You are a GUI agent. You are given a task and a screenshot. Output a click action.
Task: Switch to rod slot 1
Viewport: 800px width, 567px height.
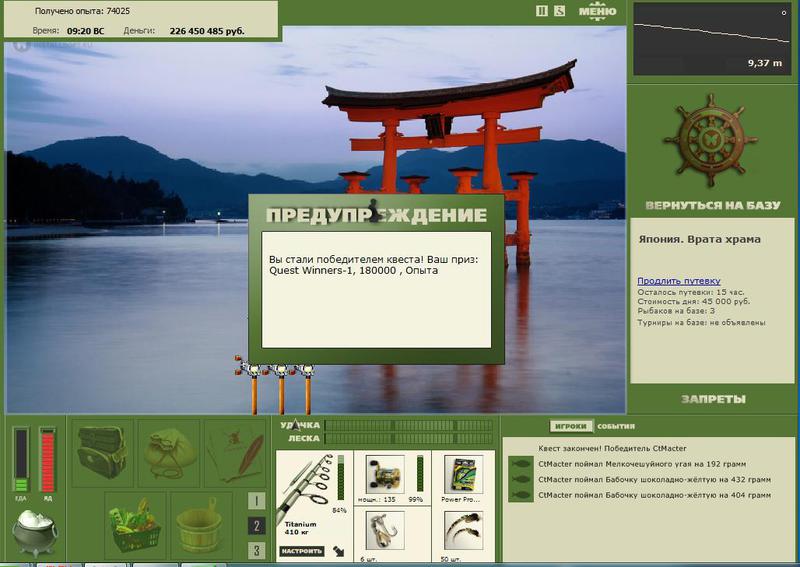tap(257, 501)
